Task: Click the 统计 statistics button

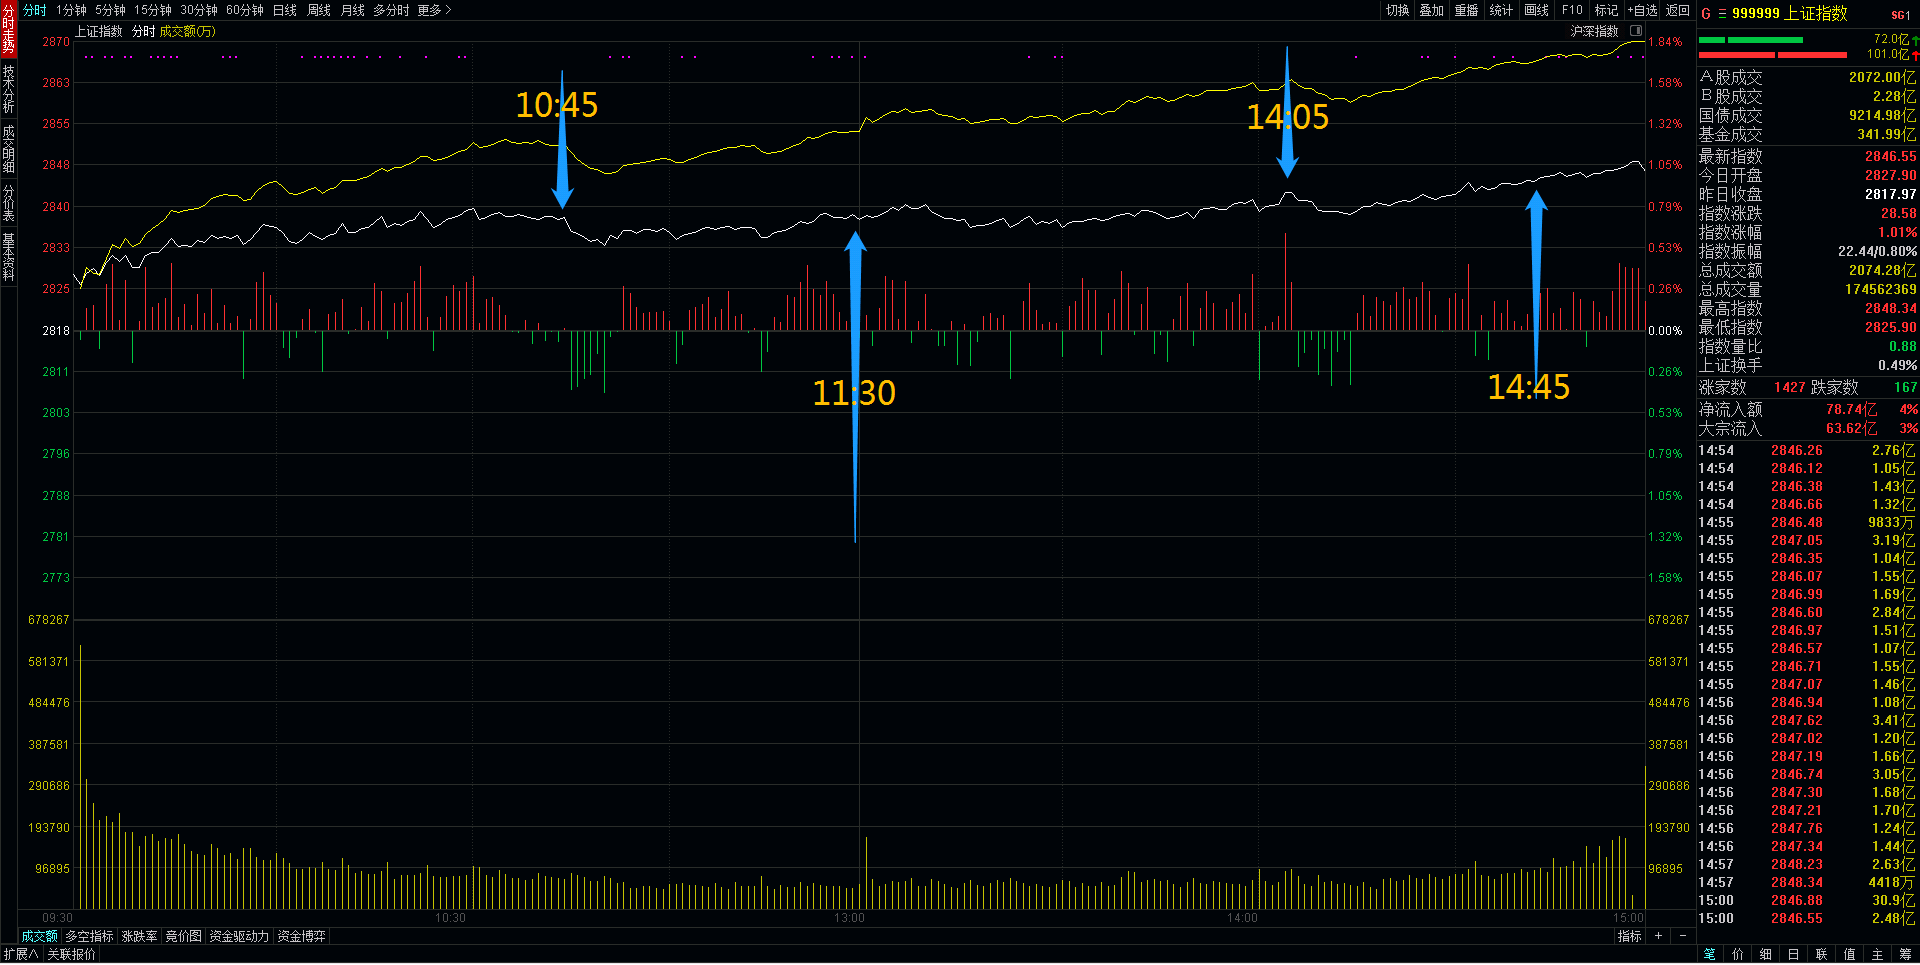Action: tap(1501, 10)
